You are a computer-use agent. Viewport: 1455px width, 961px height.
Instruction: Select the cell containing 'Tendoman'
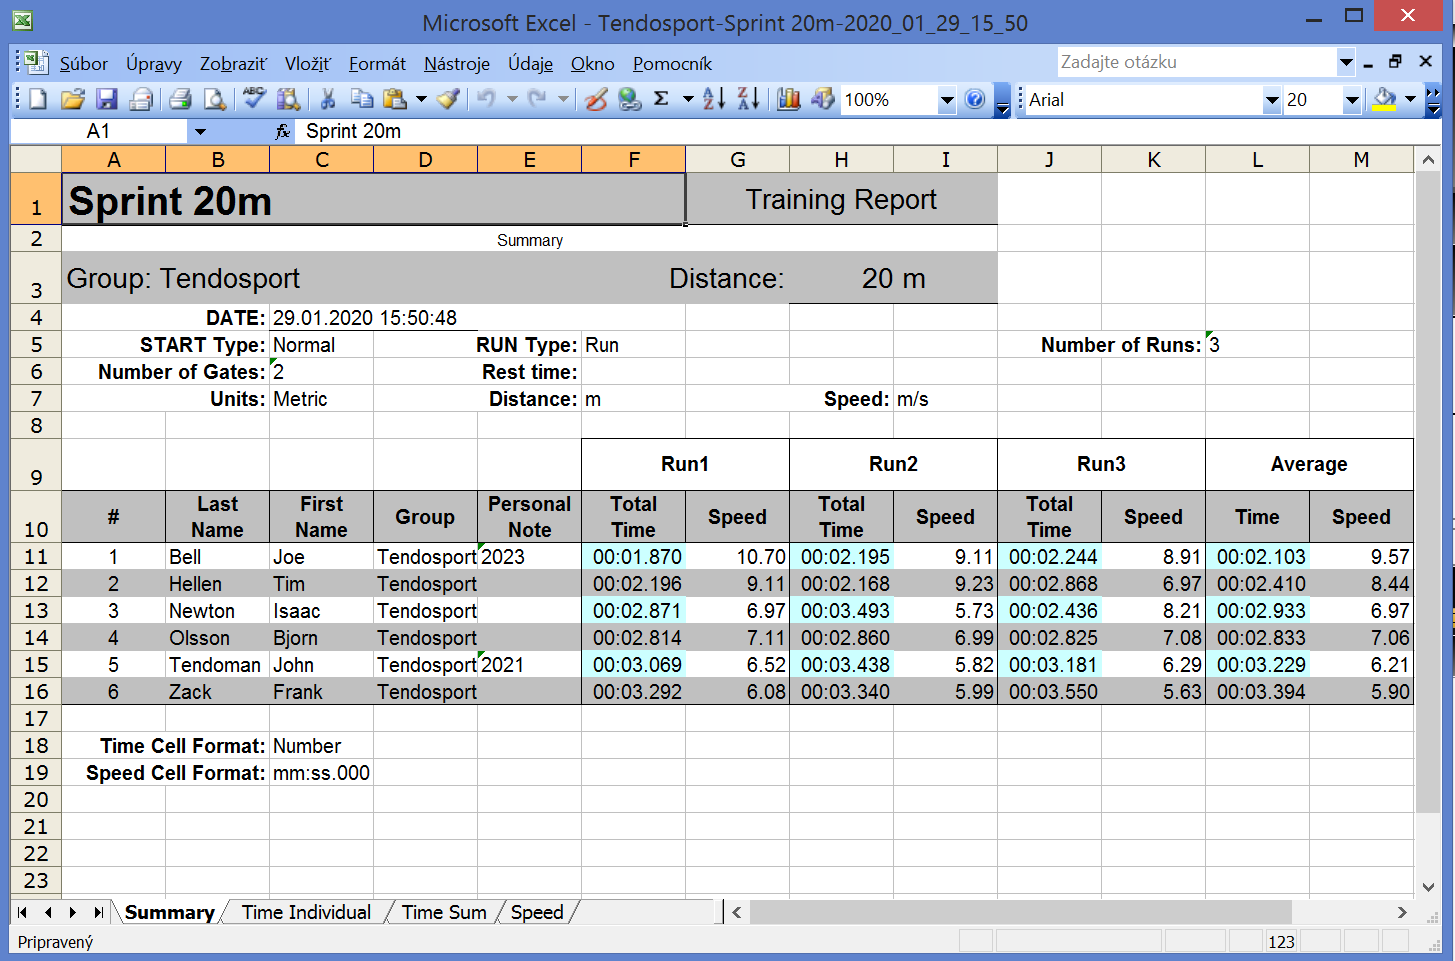[x=217, y=665]
